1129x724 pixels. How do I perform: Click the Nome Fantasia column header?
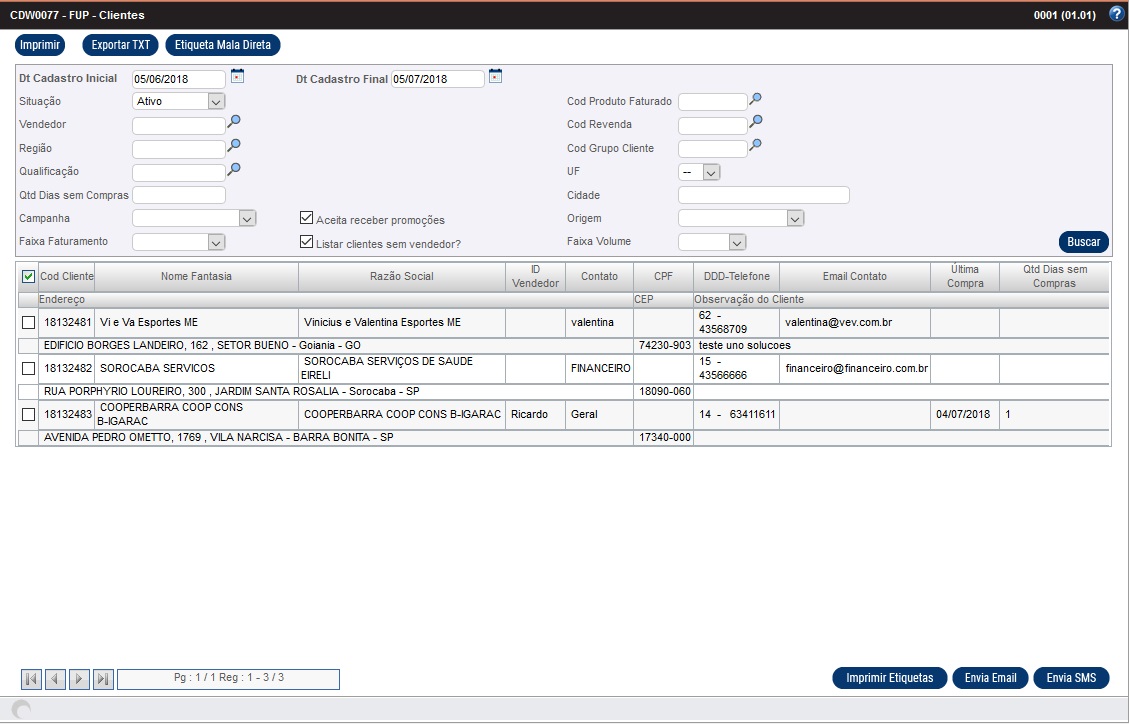click(x=196, y=276)
